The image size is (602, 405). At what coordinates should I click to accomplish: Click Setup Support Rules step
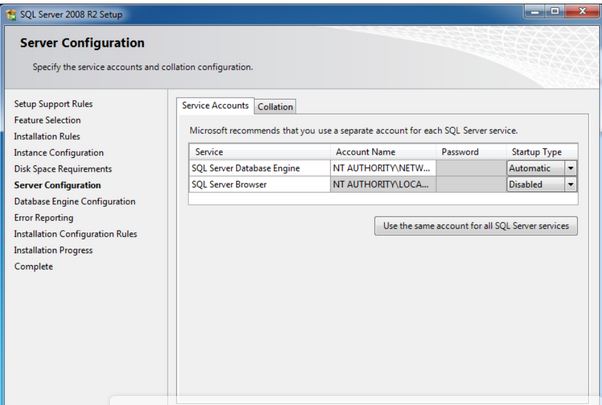point(53,104)
